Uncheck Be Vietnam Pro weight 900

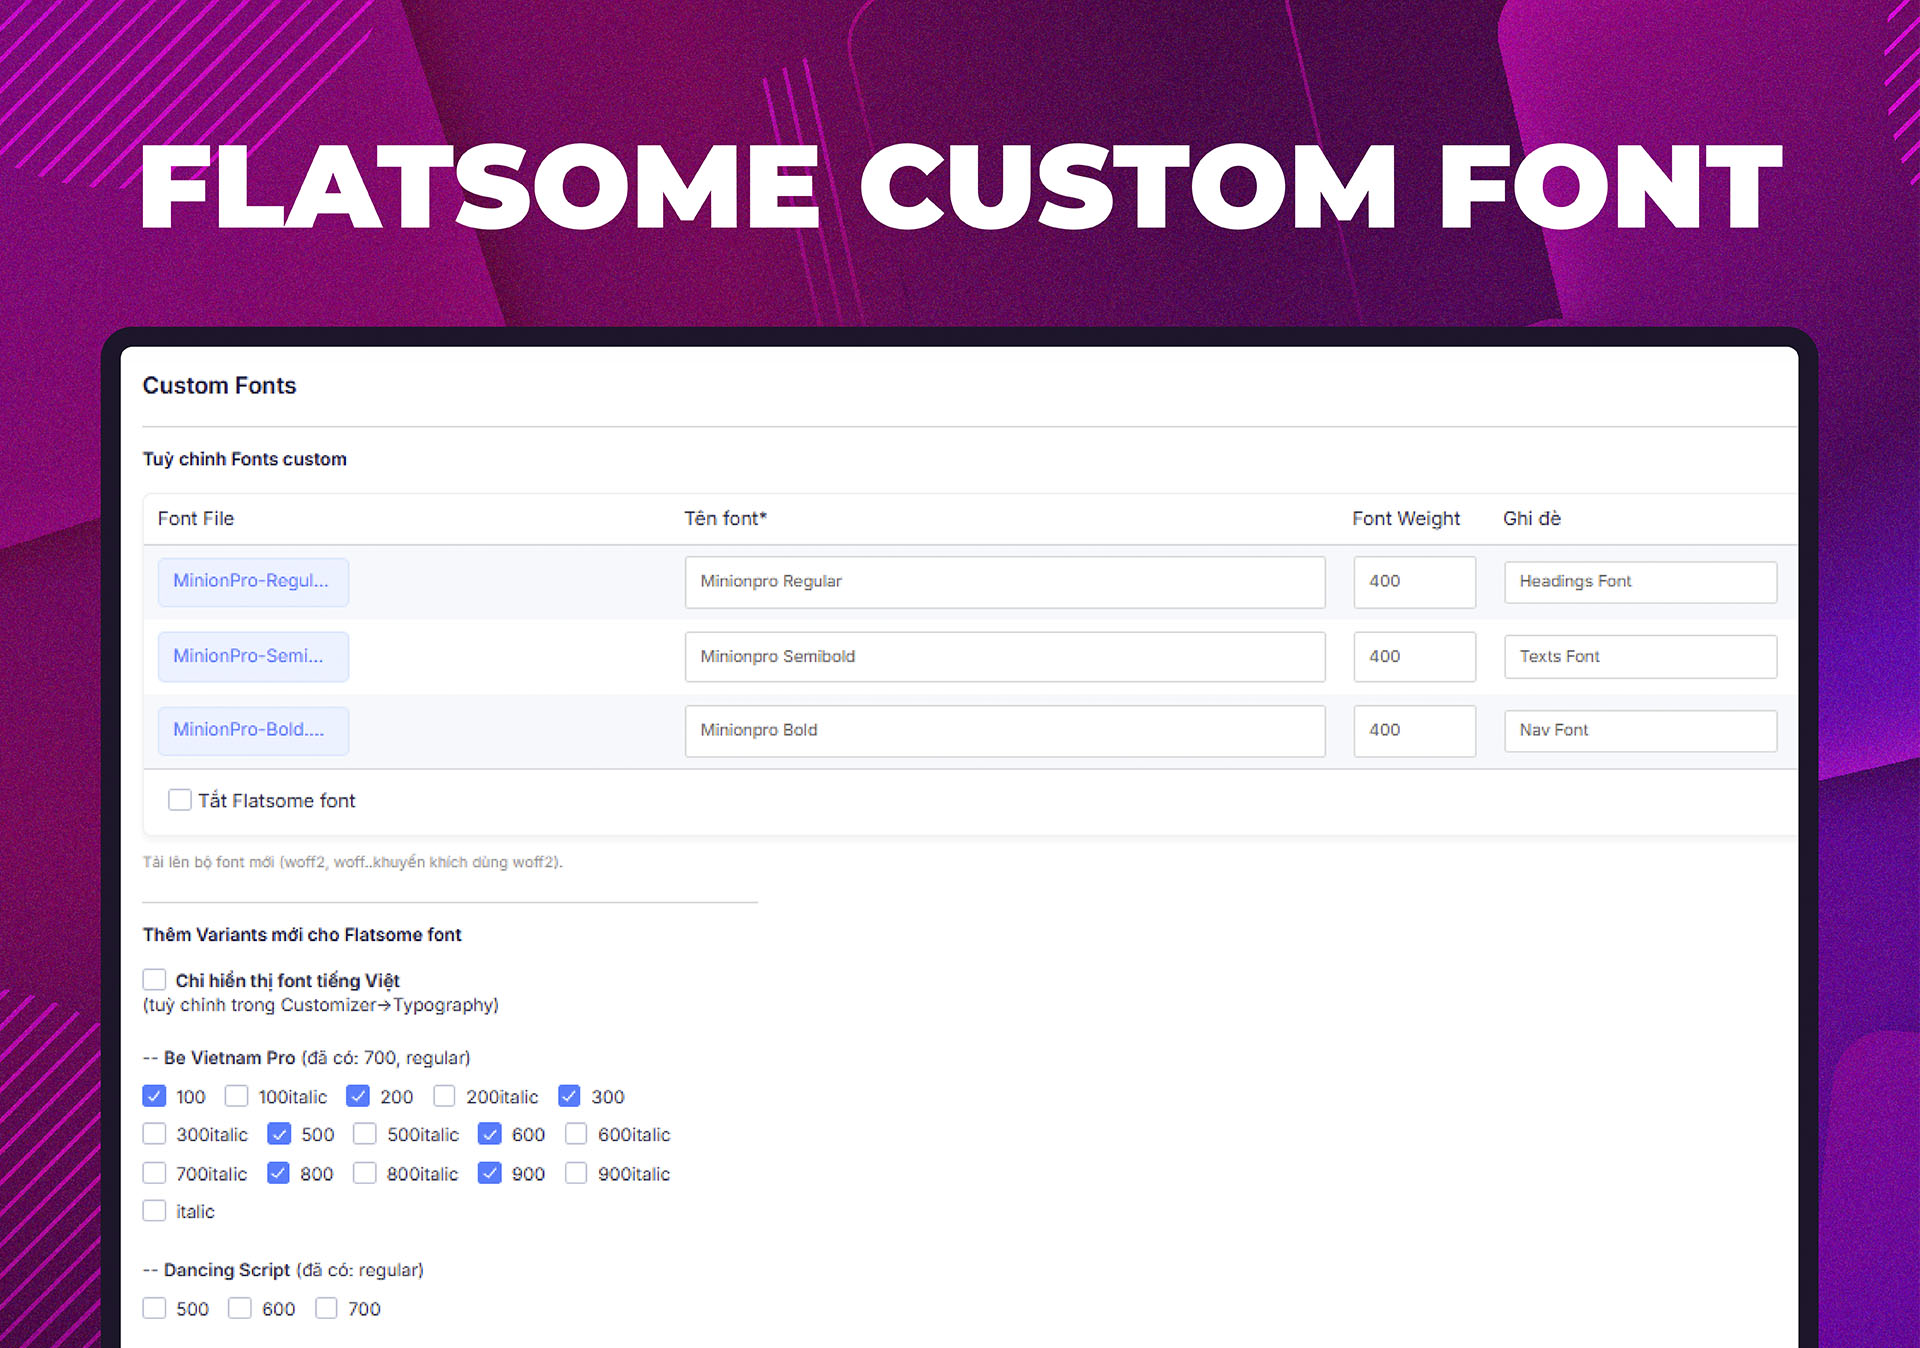(490, 1173)
